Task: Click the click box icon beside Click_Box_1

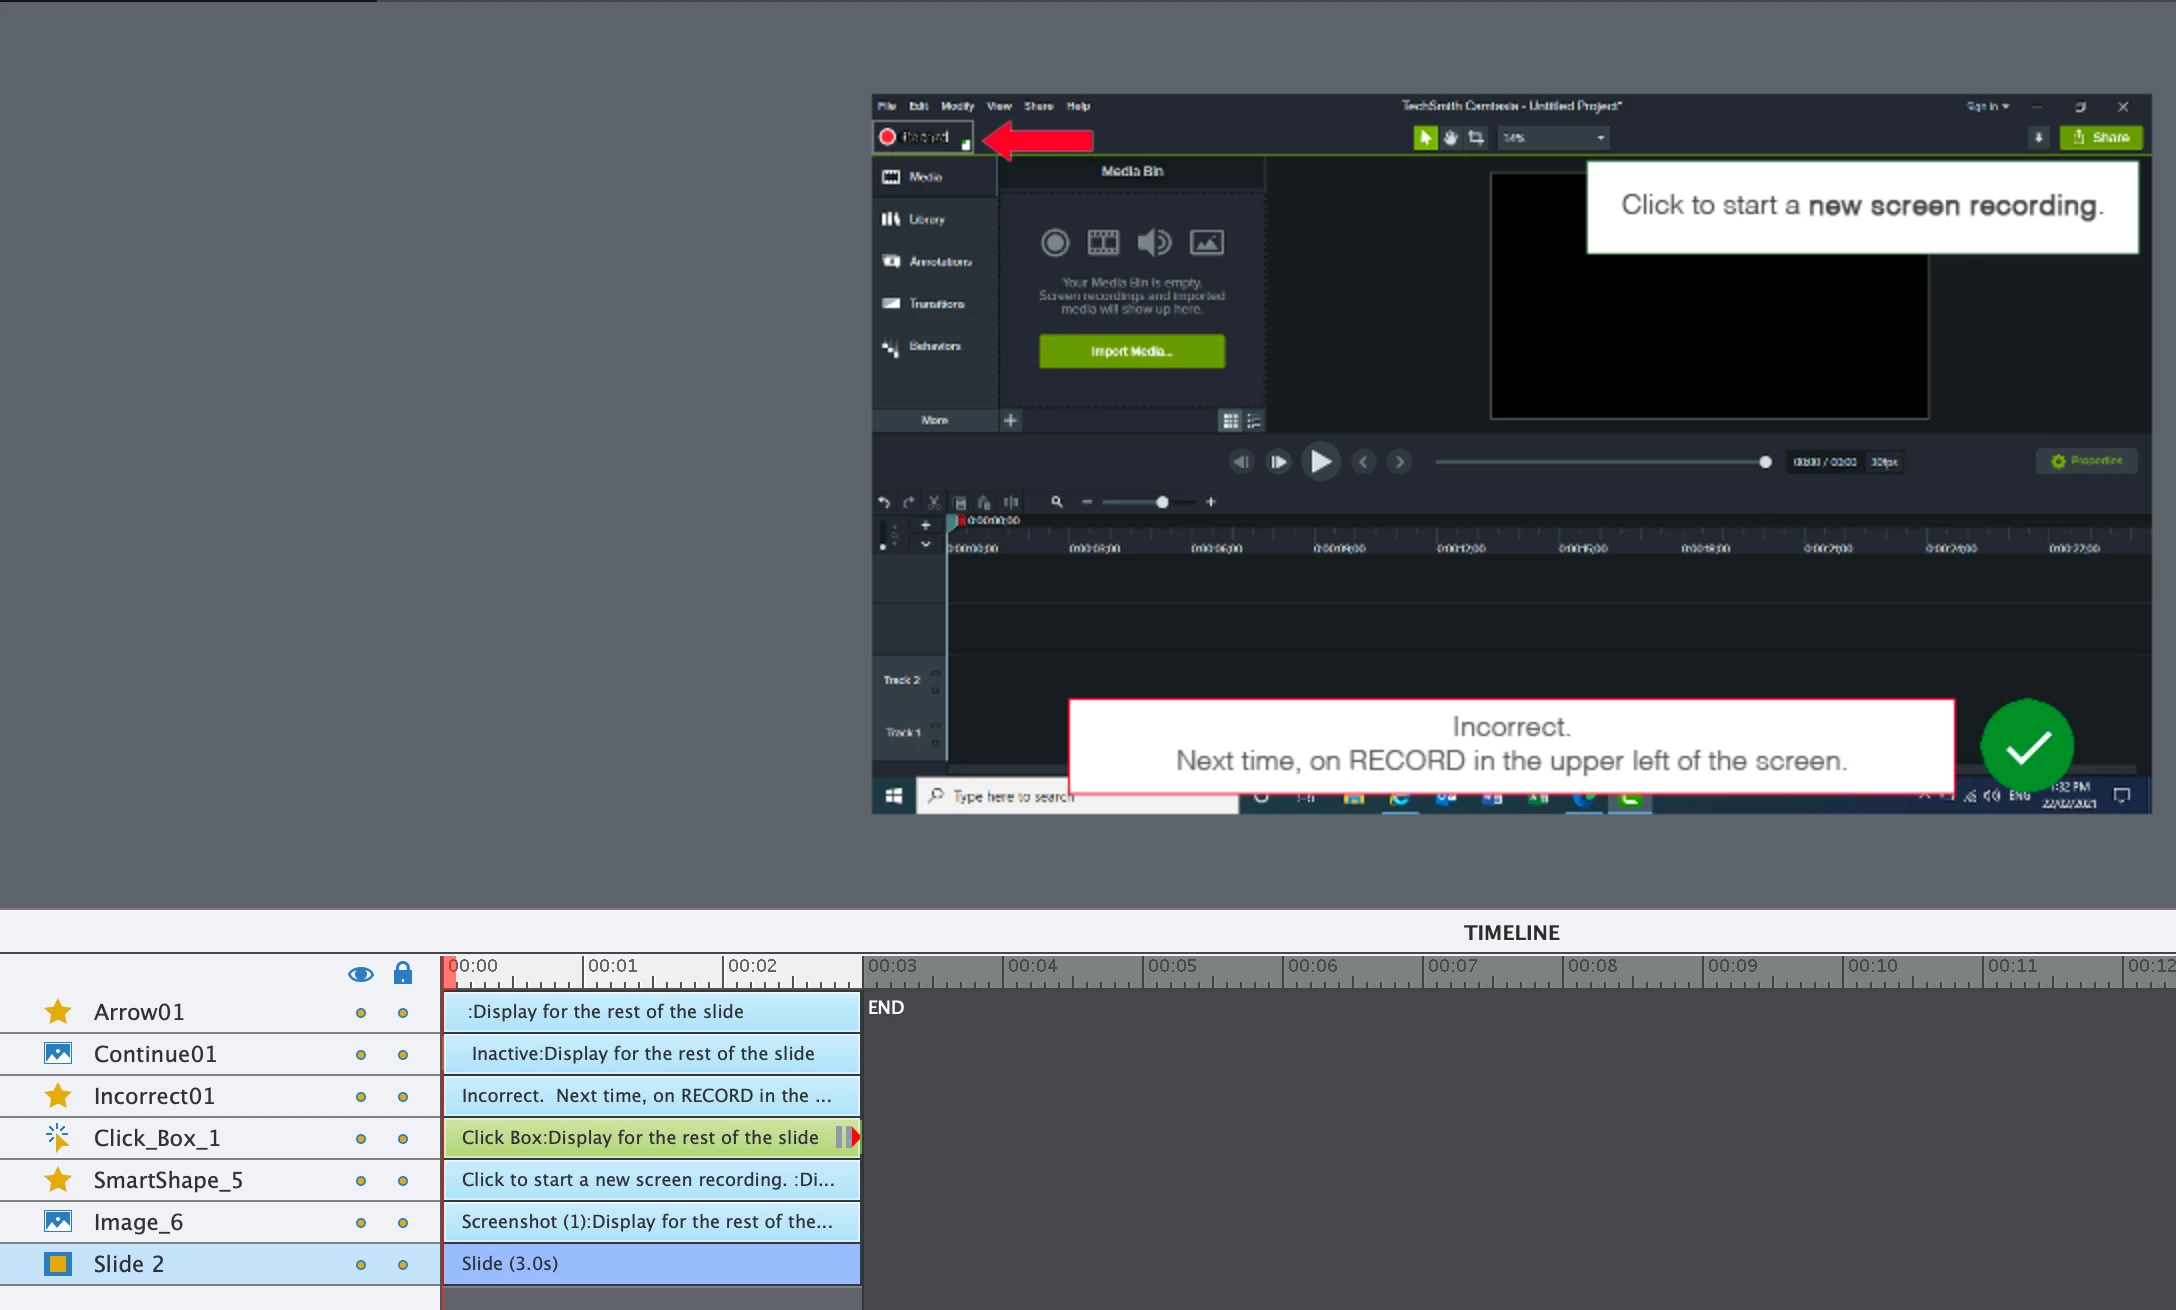Action: 58,1138
